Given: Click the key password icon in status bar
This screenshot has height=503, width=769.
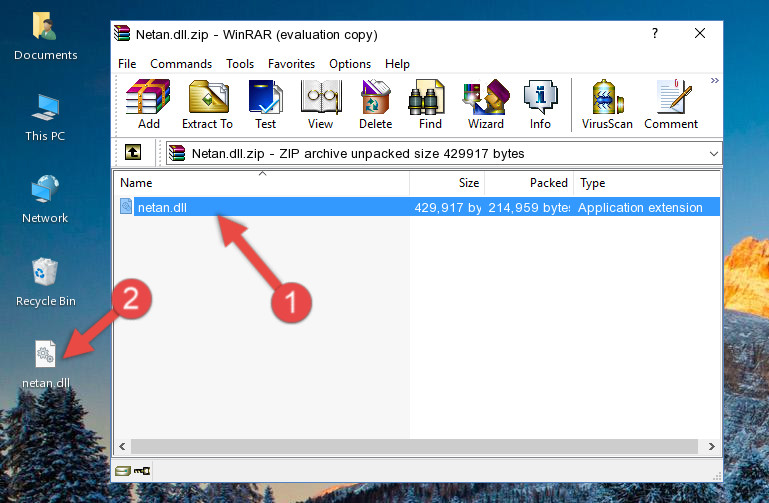Looking at the screenshot, I should pyautogui.click(x=142, y=471).
